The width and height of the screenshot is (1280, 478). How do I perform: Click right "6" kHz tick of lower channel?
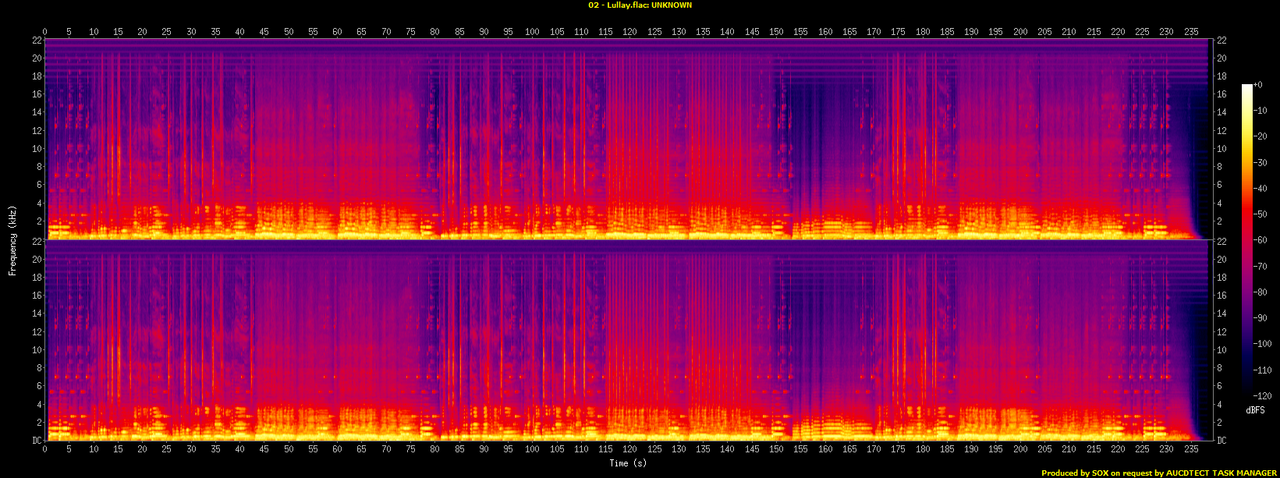(1219, 386)
